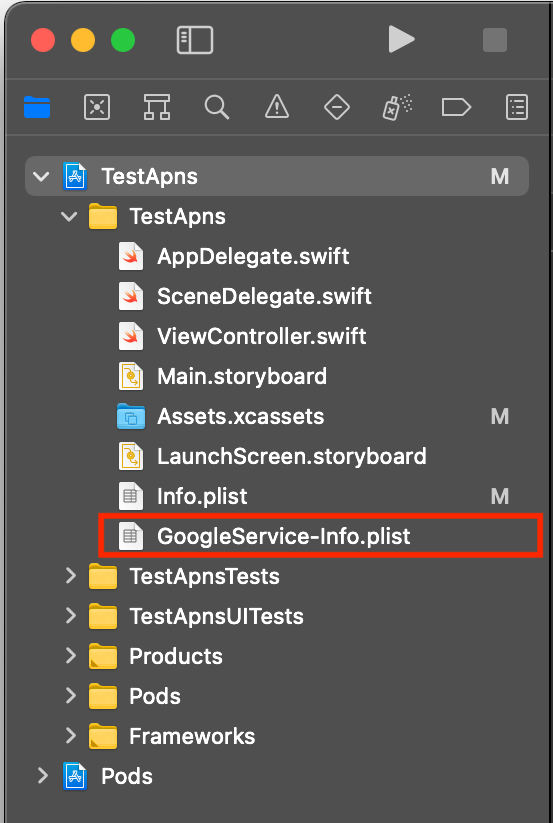
Task: Run the project with Play button
Action: click(401, 40)
